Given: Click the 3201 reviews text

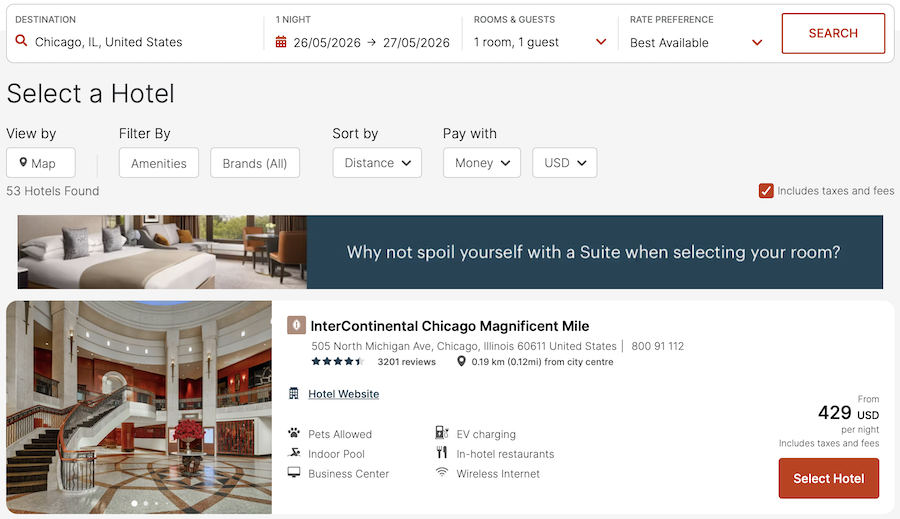Looking at the screenshot, I should [406, 362].
